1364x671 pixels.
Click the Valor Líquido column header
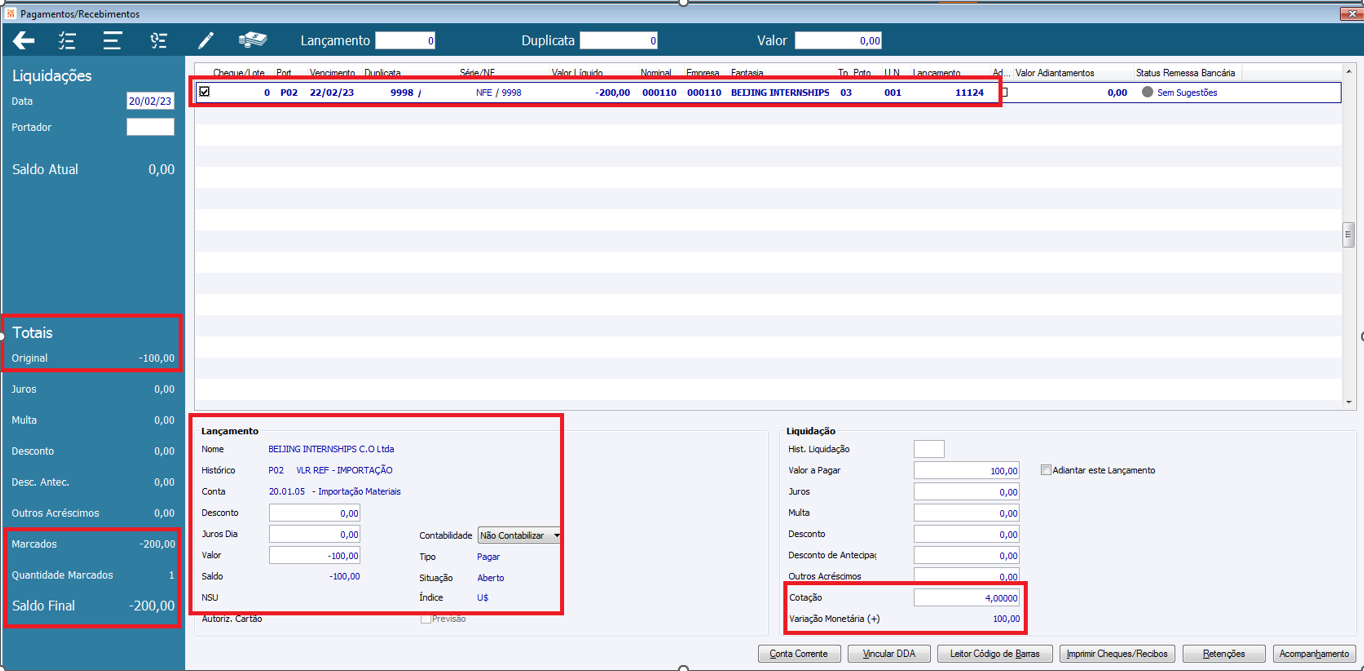point(576,73)
